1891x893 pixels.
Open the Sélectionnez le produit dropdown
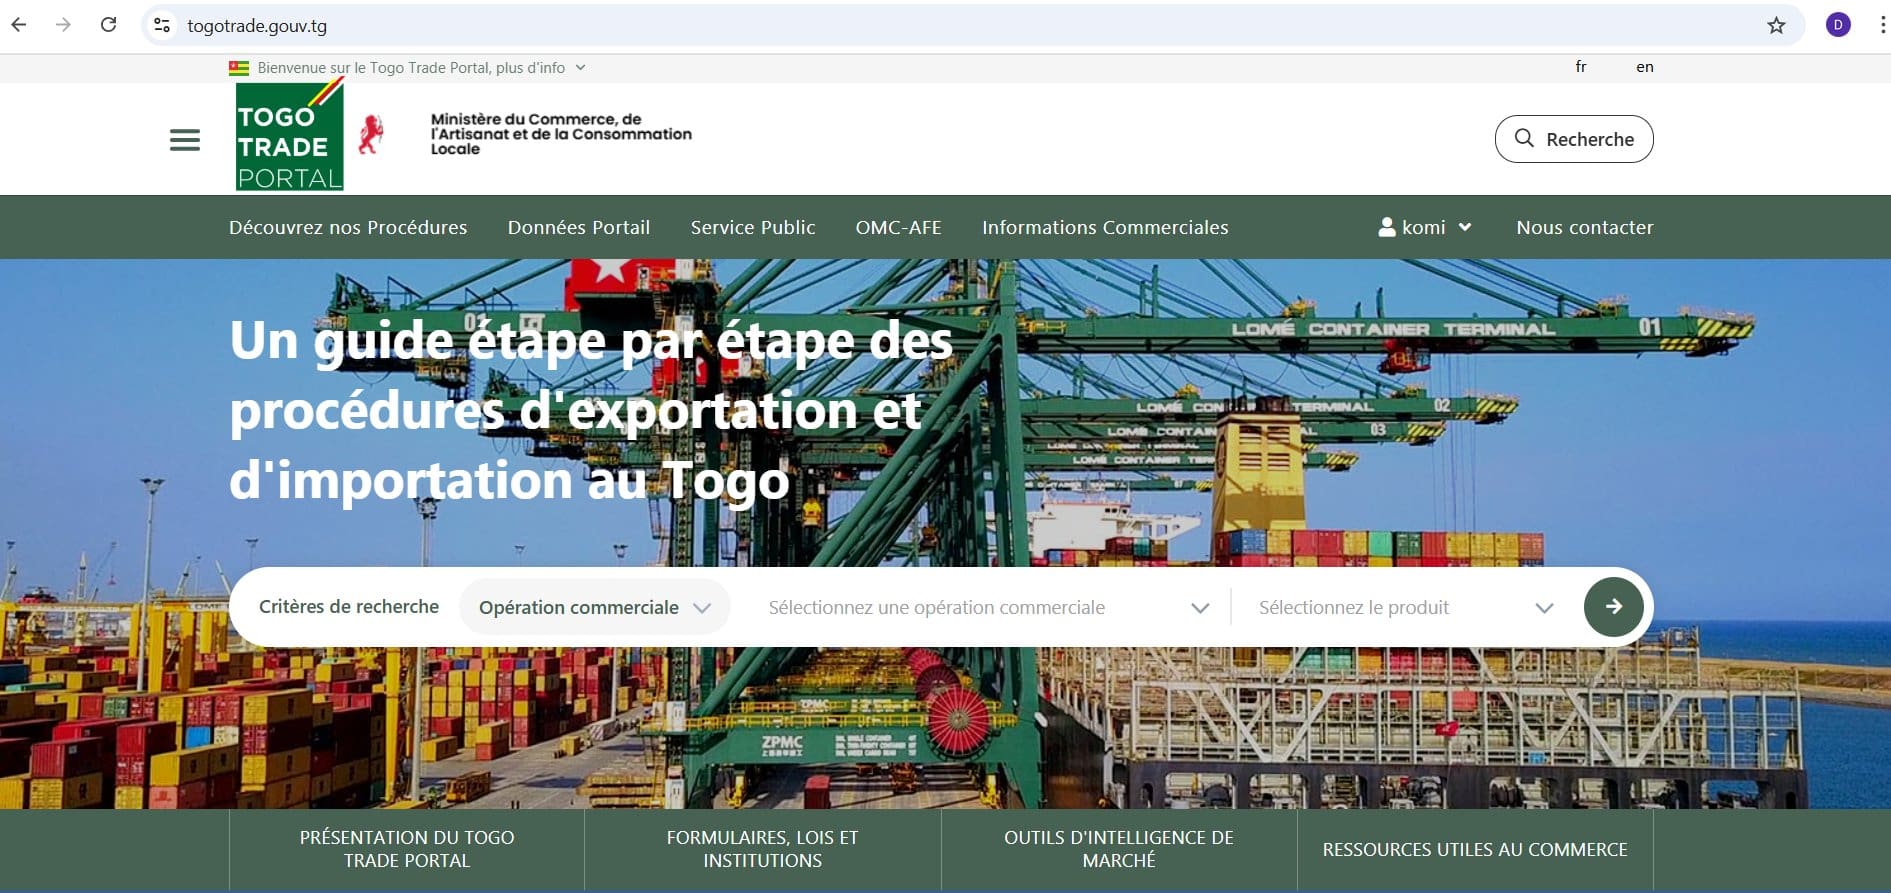[x=1405, y=607]
